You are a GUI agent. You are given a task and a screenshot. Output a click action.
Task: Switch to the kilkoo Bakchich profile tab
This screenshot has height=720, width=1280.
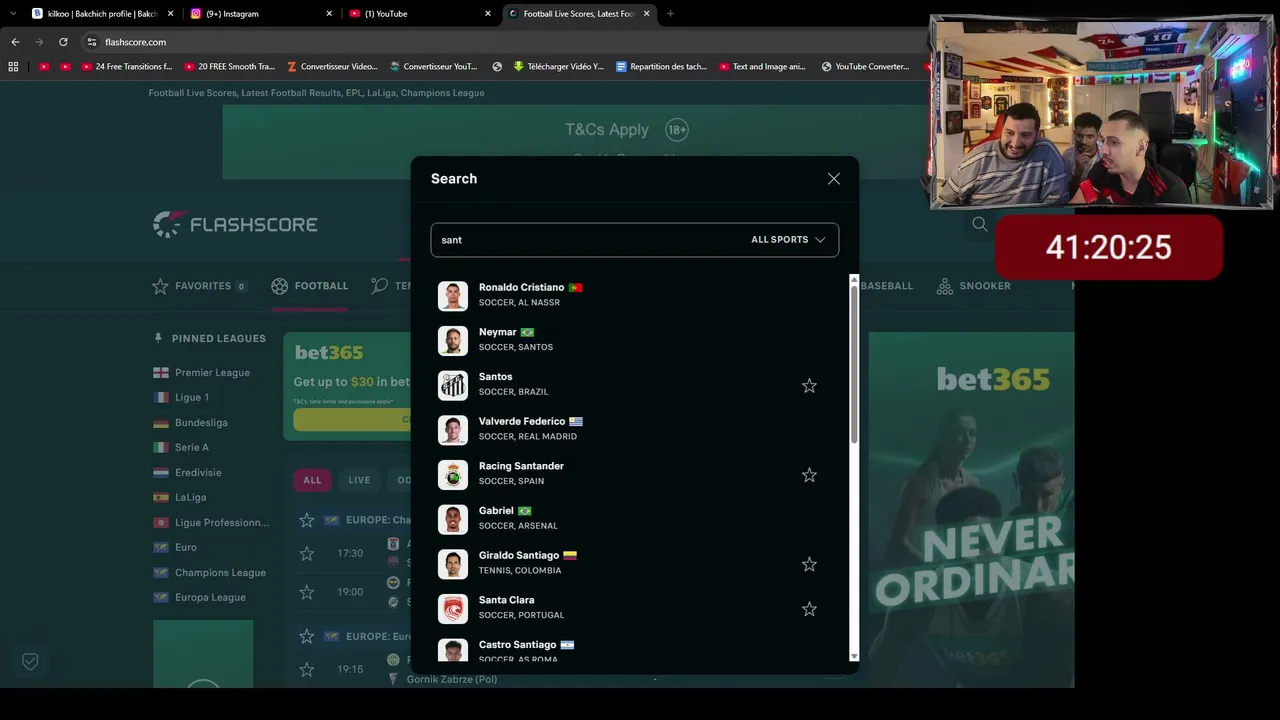point(102,14)
